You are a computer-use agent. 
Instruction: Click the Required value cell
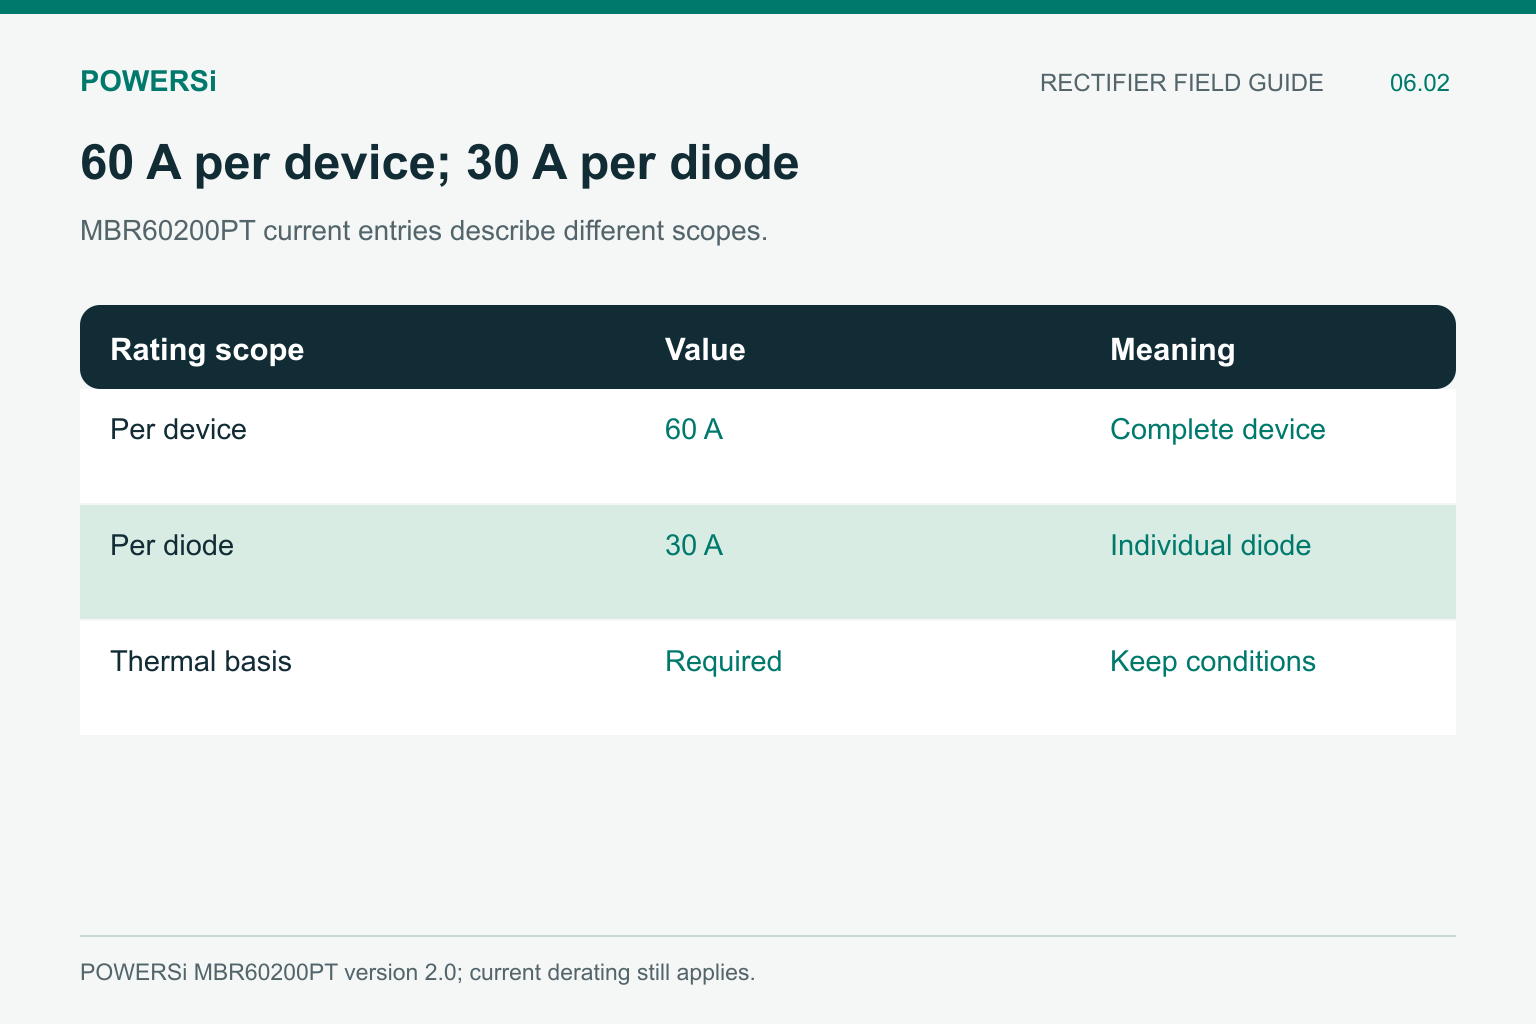[x=723, y=661]
